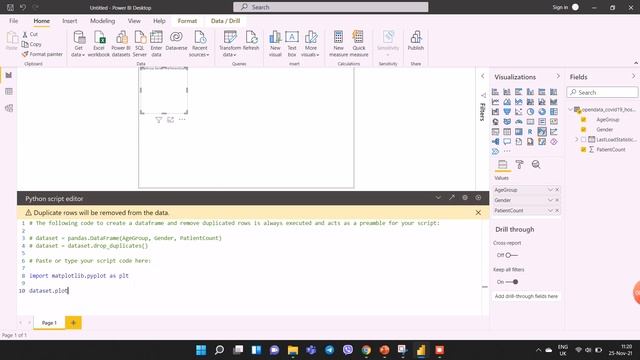Viewport: 640px width, 360px height.
Task: Select the clustered column chart visual
Action: coord(530,92)
